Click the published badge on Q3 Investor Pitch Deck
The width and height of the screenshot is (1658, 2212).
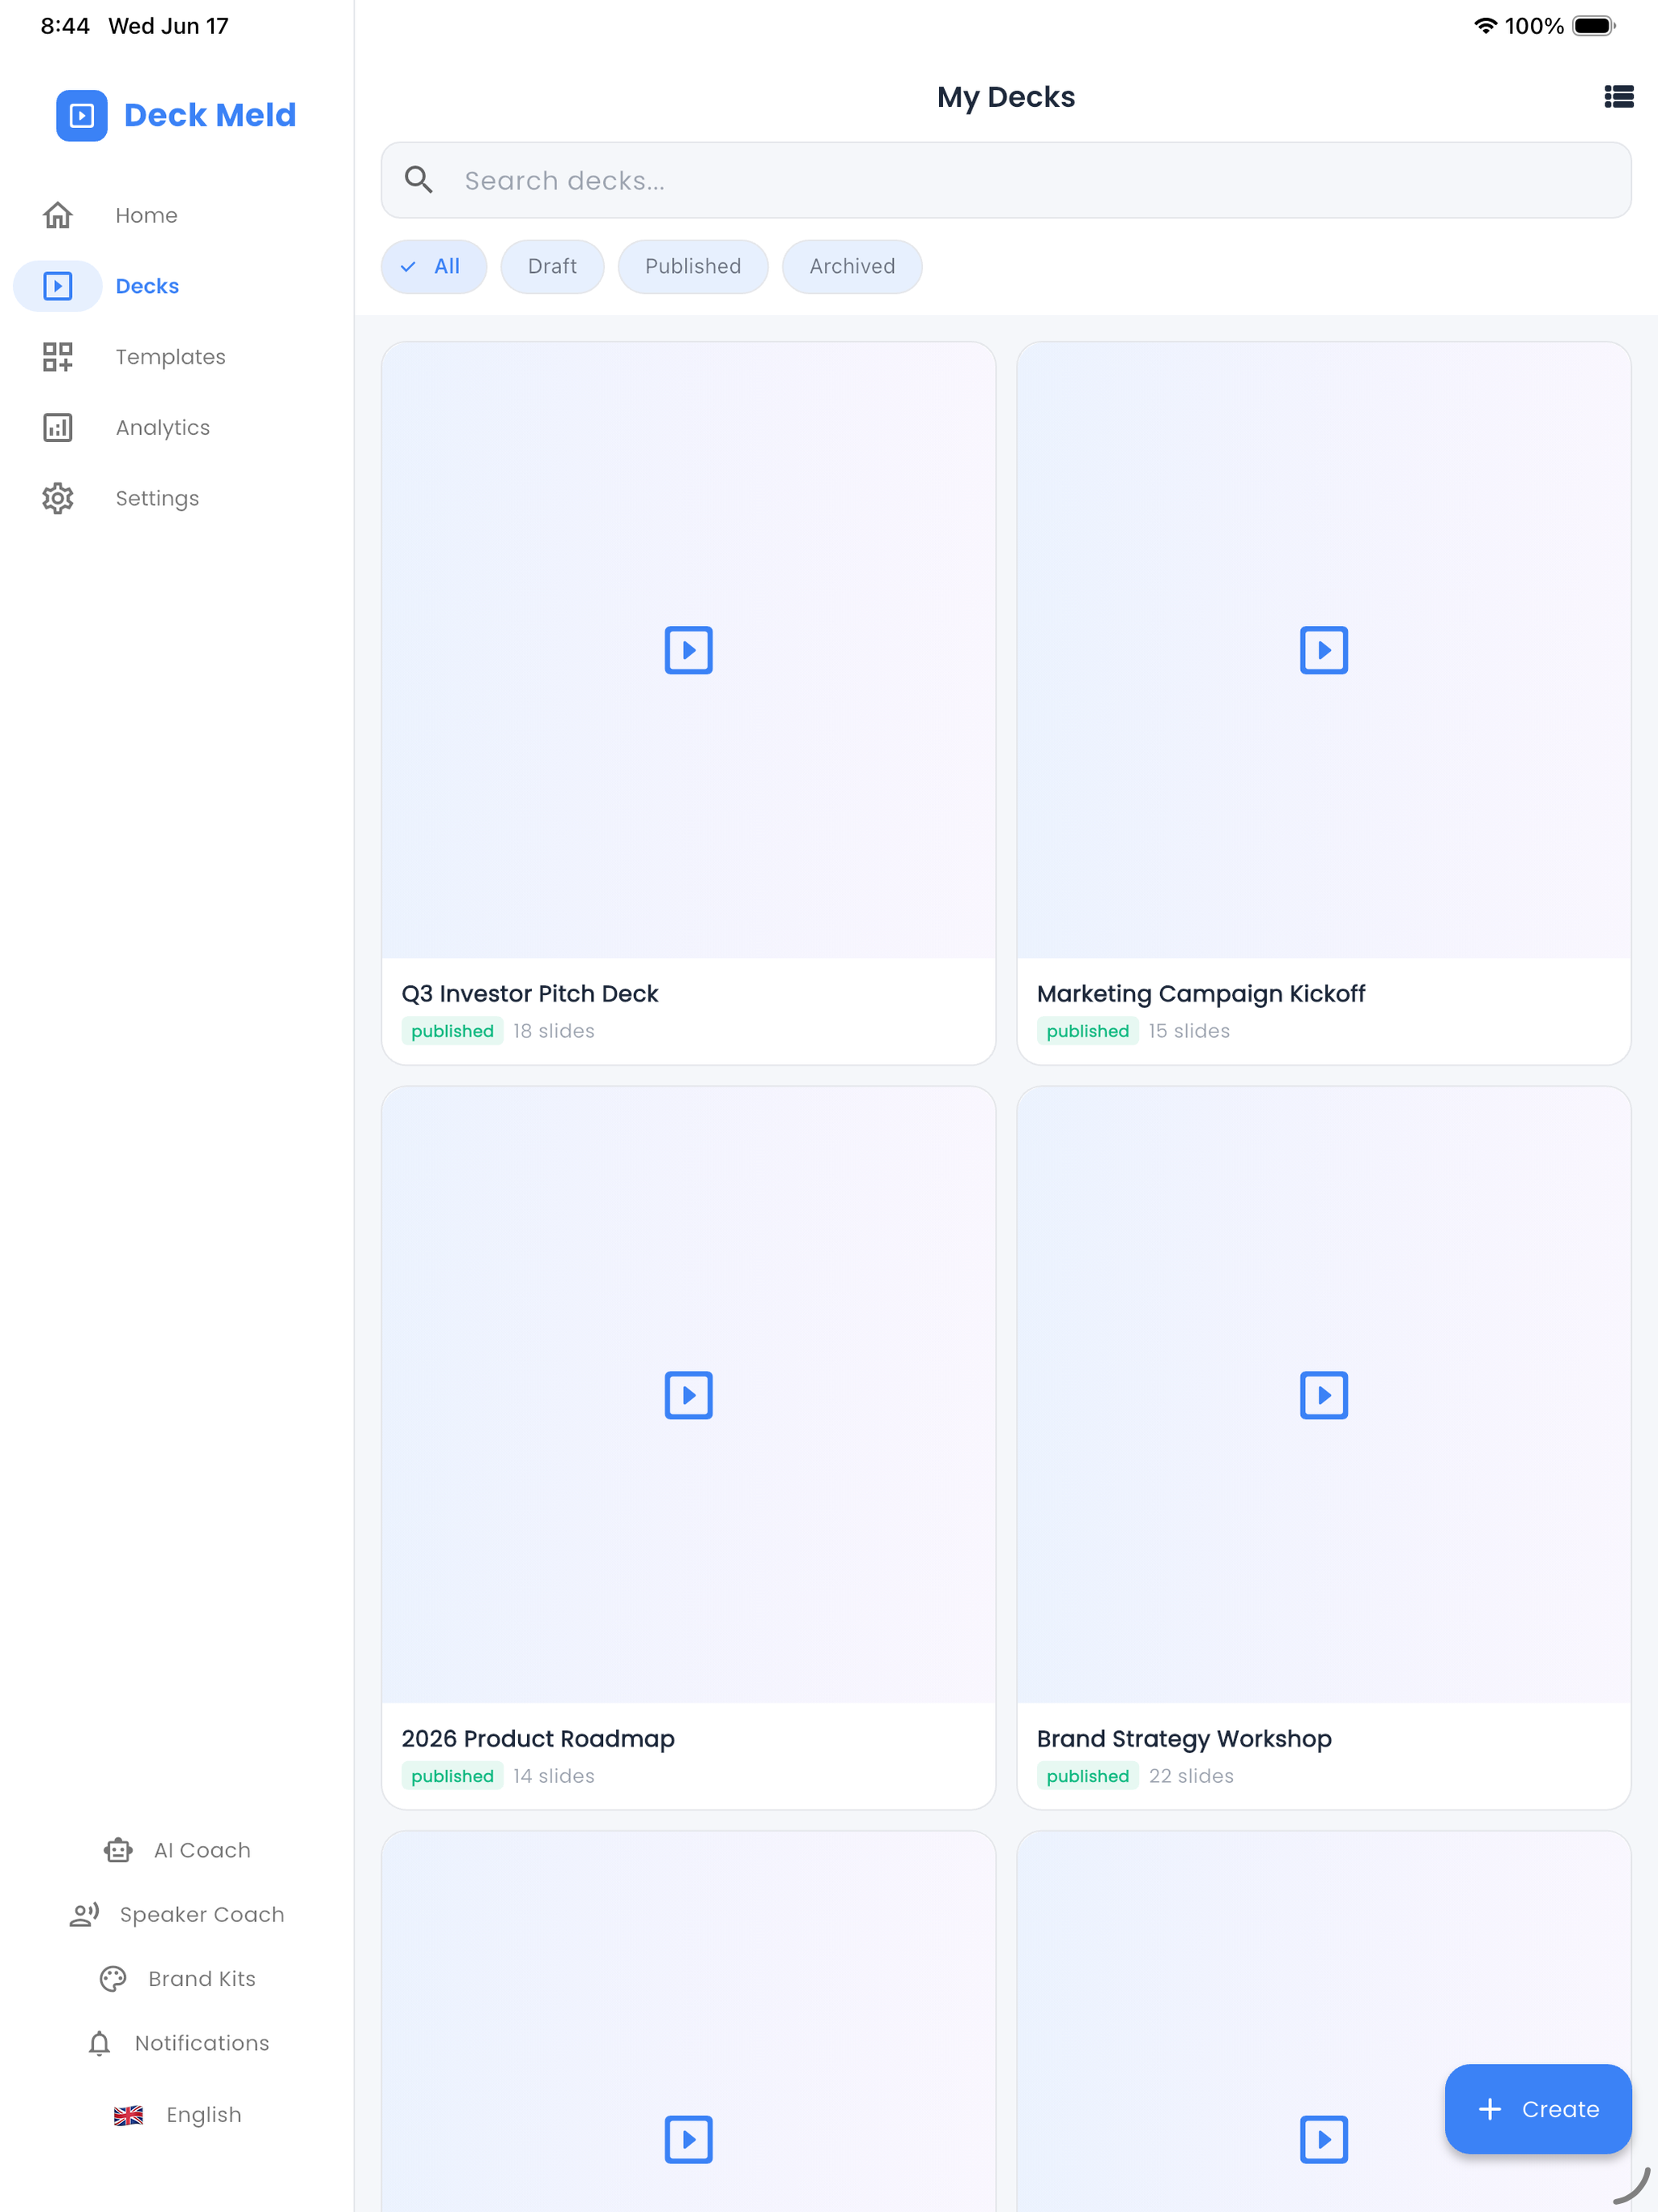tap(452, 1031)
